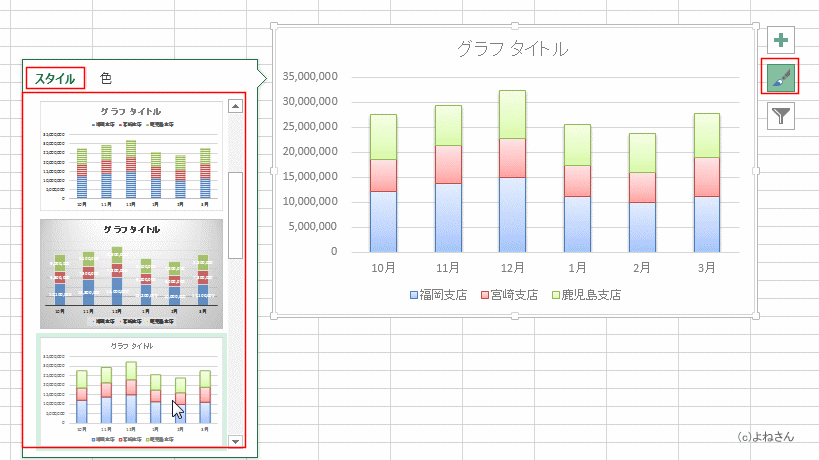Image resolution: width=819 pixels, height=460 pixels.
Task: Switch to the 色 tab
Action: point(106,78)
